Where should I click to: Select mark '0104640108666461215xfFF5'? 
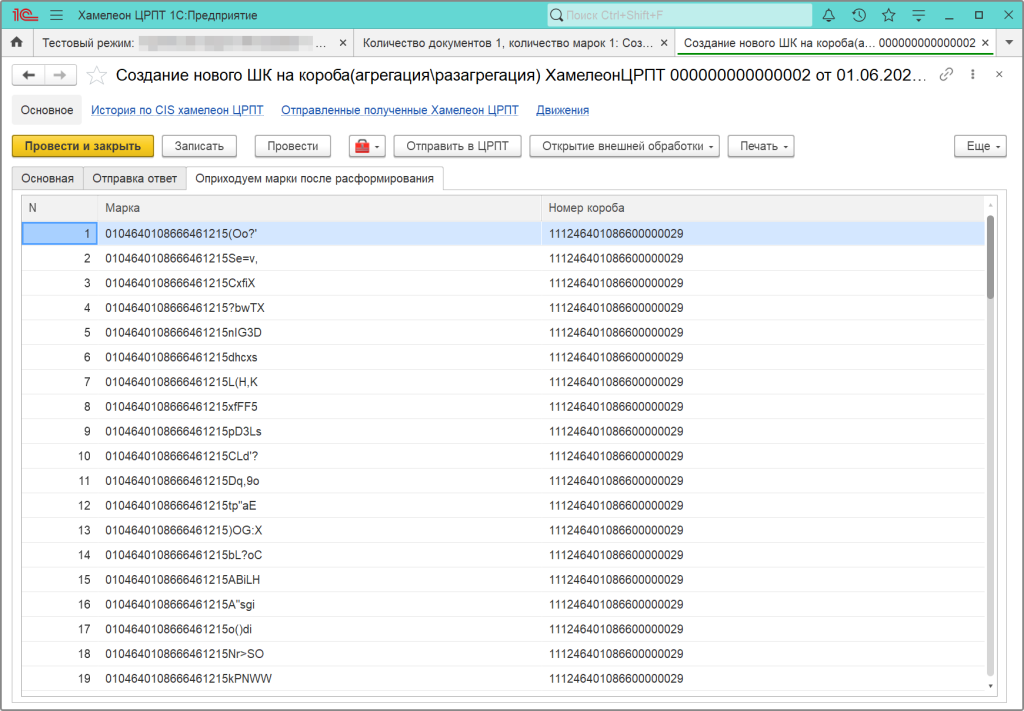coord(319,407)
